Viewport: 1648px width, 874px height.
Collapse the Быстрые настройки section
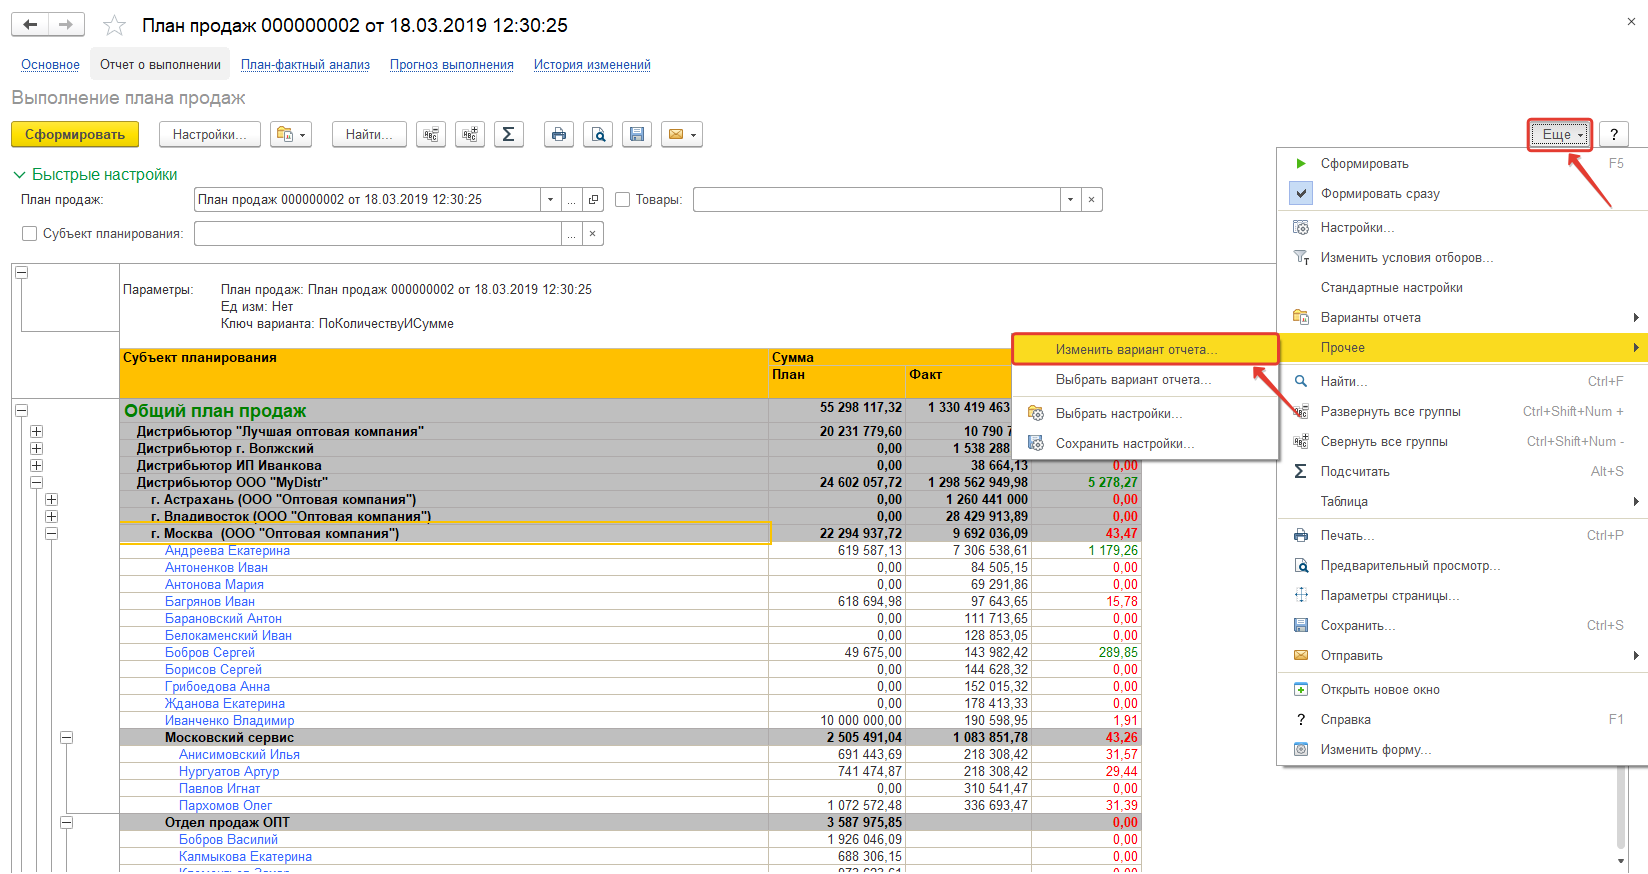19,175
